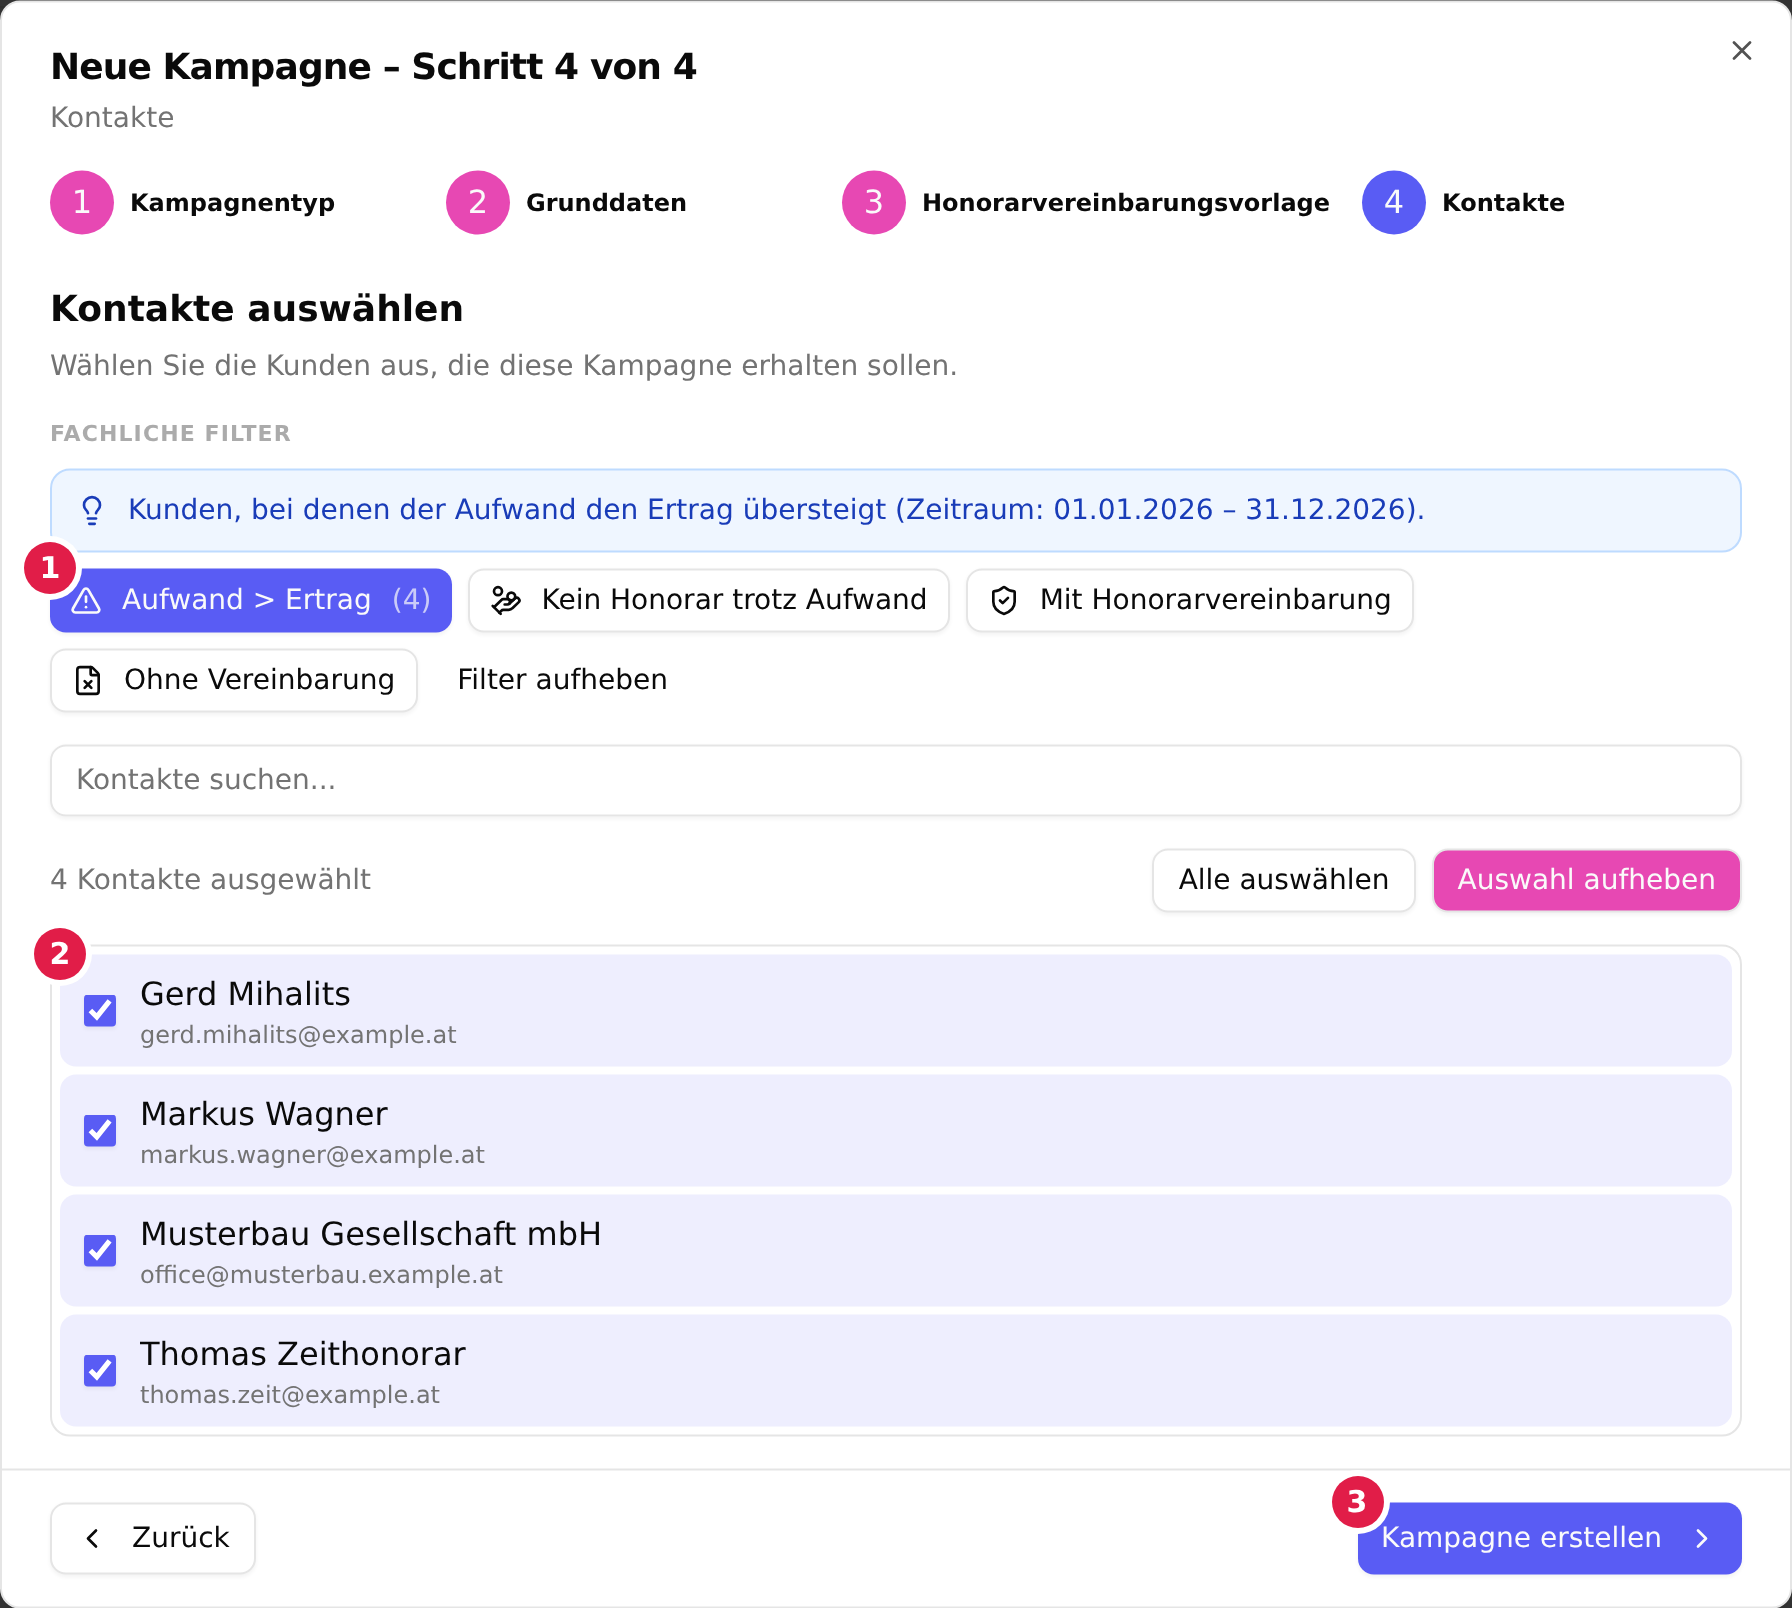Select the Thomas Zeithonorar name text

303,1354
